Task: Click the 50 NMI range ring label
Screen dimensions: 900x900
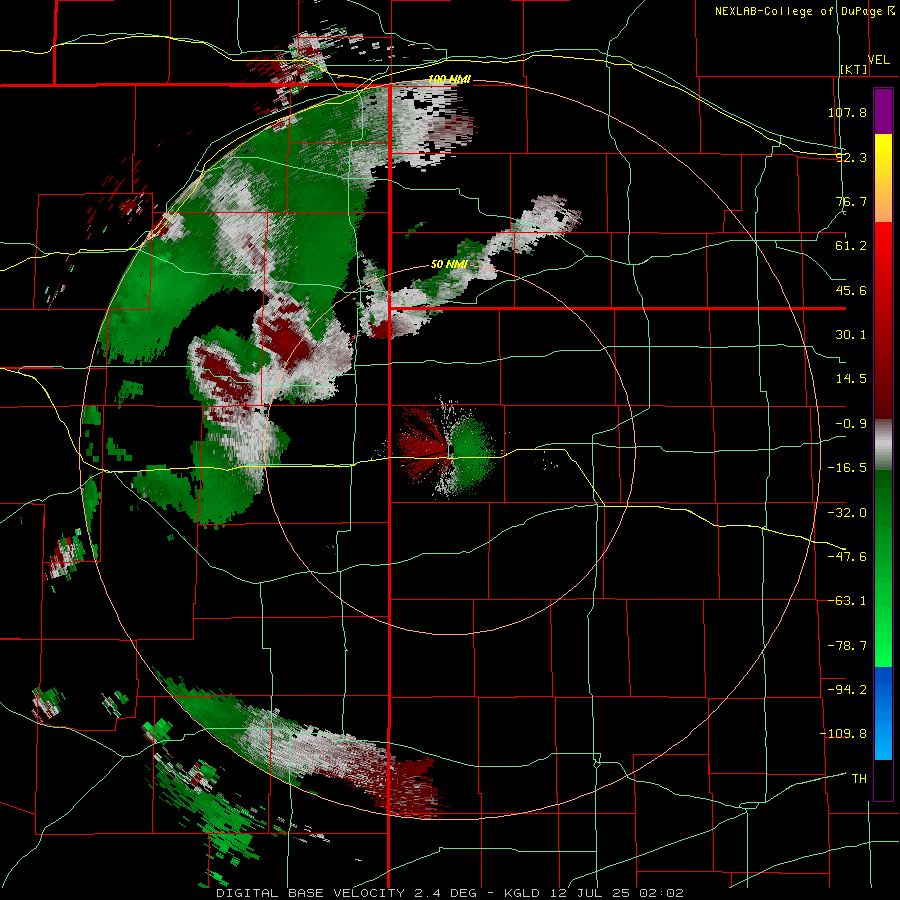Action: (449, 265)
